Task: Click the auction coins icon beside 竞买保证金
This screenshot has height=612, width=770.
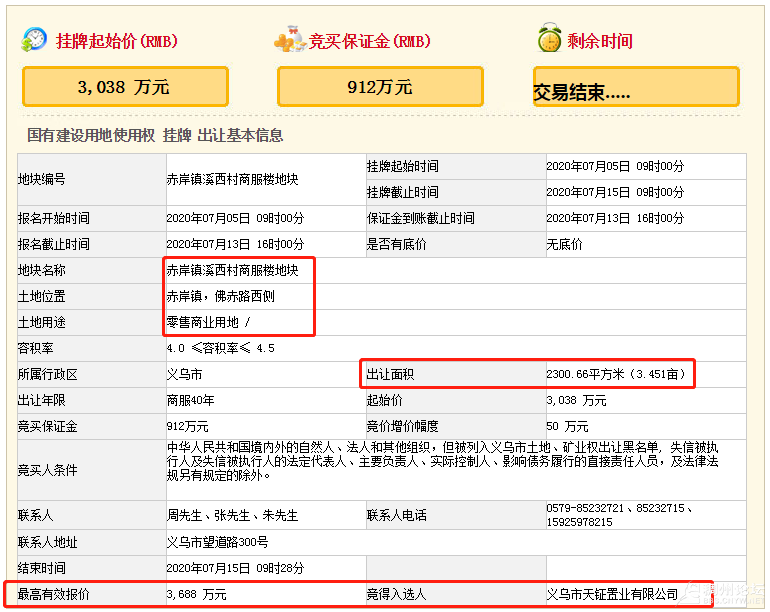Action: [289, 41]
